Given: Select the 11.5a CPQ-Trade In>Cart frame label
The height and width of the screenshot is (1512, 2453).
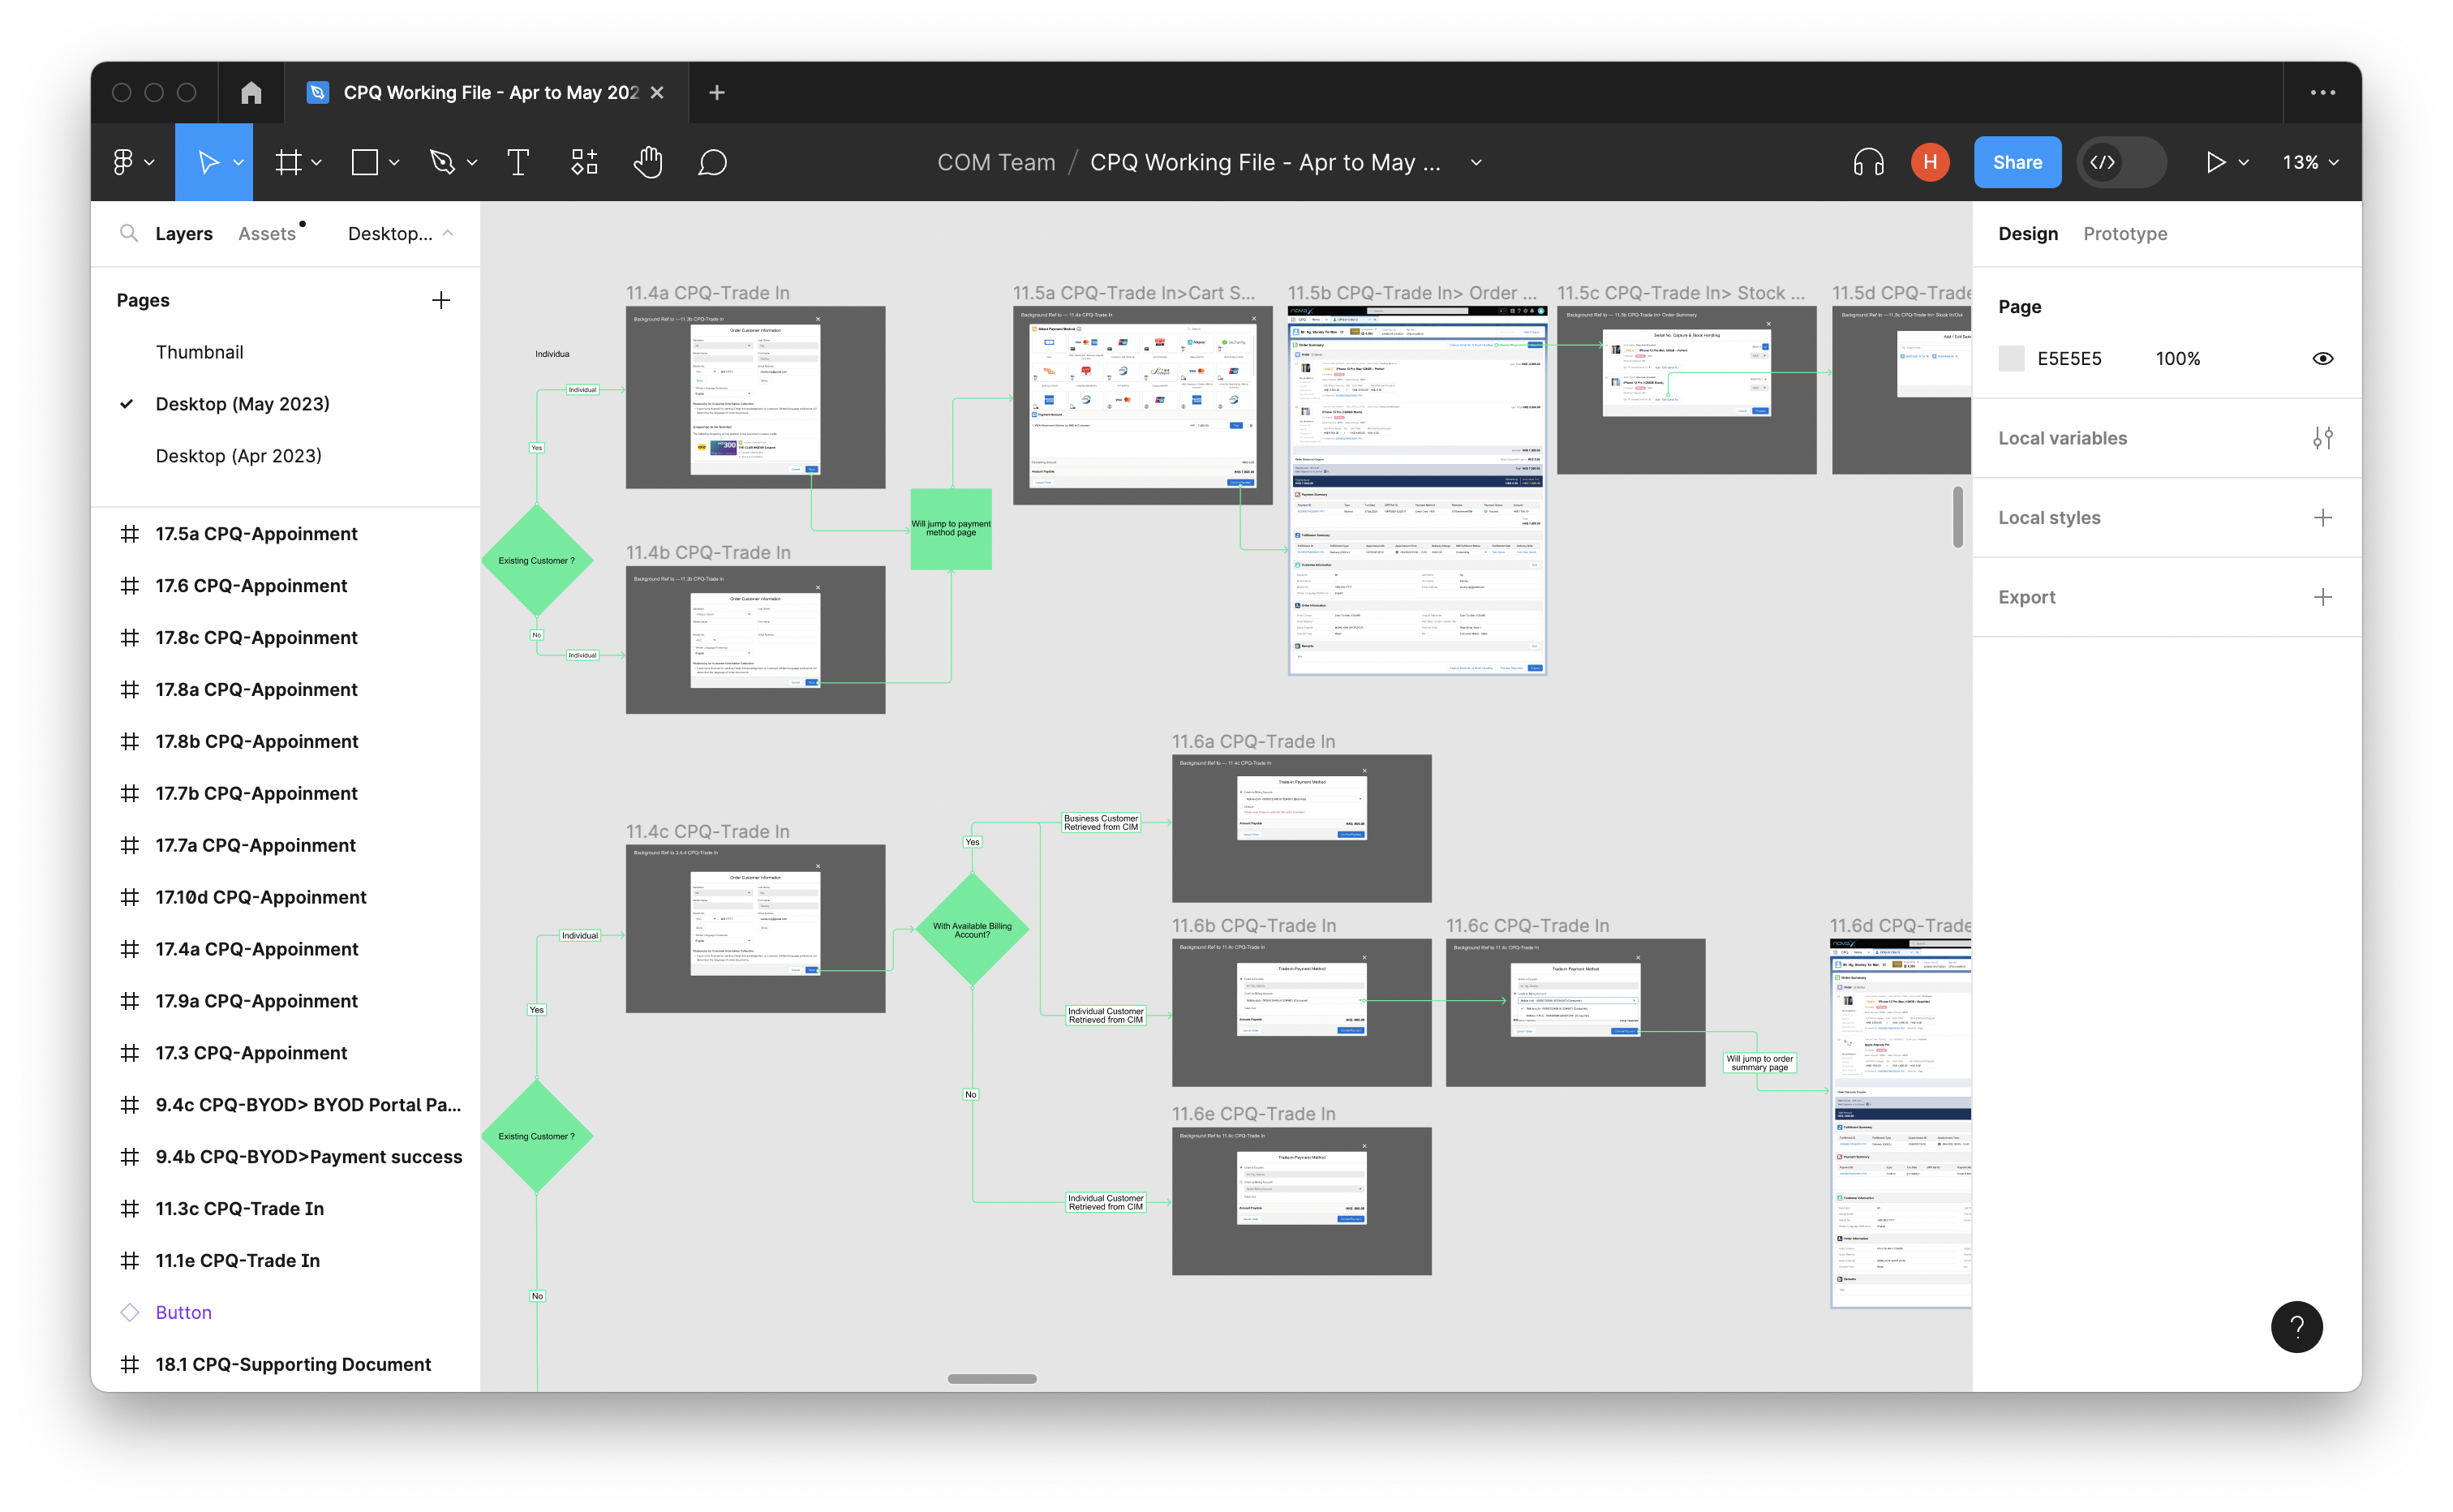Looking at the screenshot, I should [x=1133, y=292].
